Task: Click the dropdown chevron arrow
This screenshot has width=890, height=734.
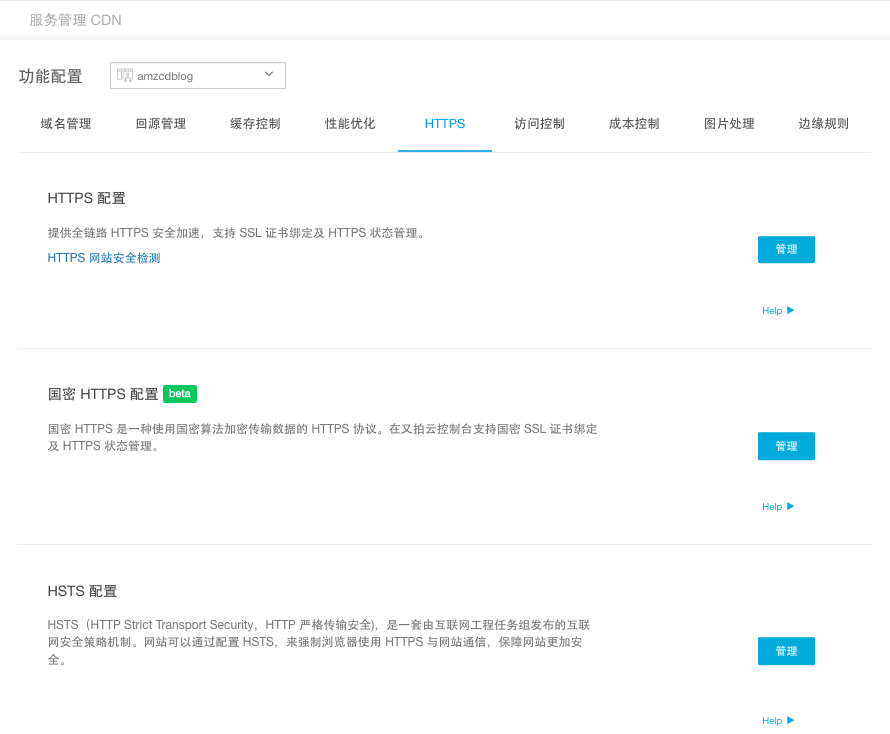Action: click(x=269, y=75)
